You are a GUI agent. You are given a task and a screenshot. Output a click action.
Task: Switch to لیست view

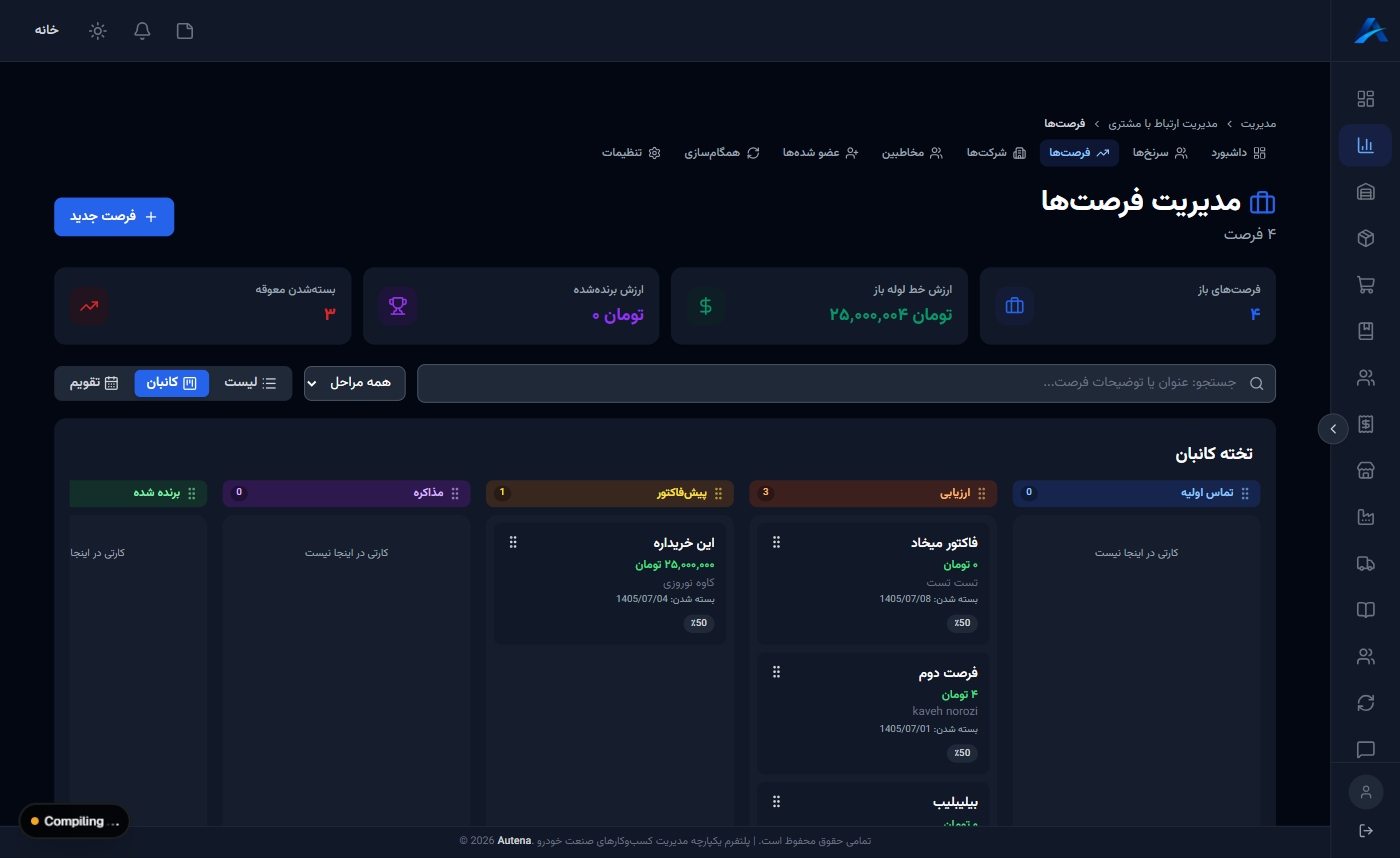point(250,383)
